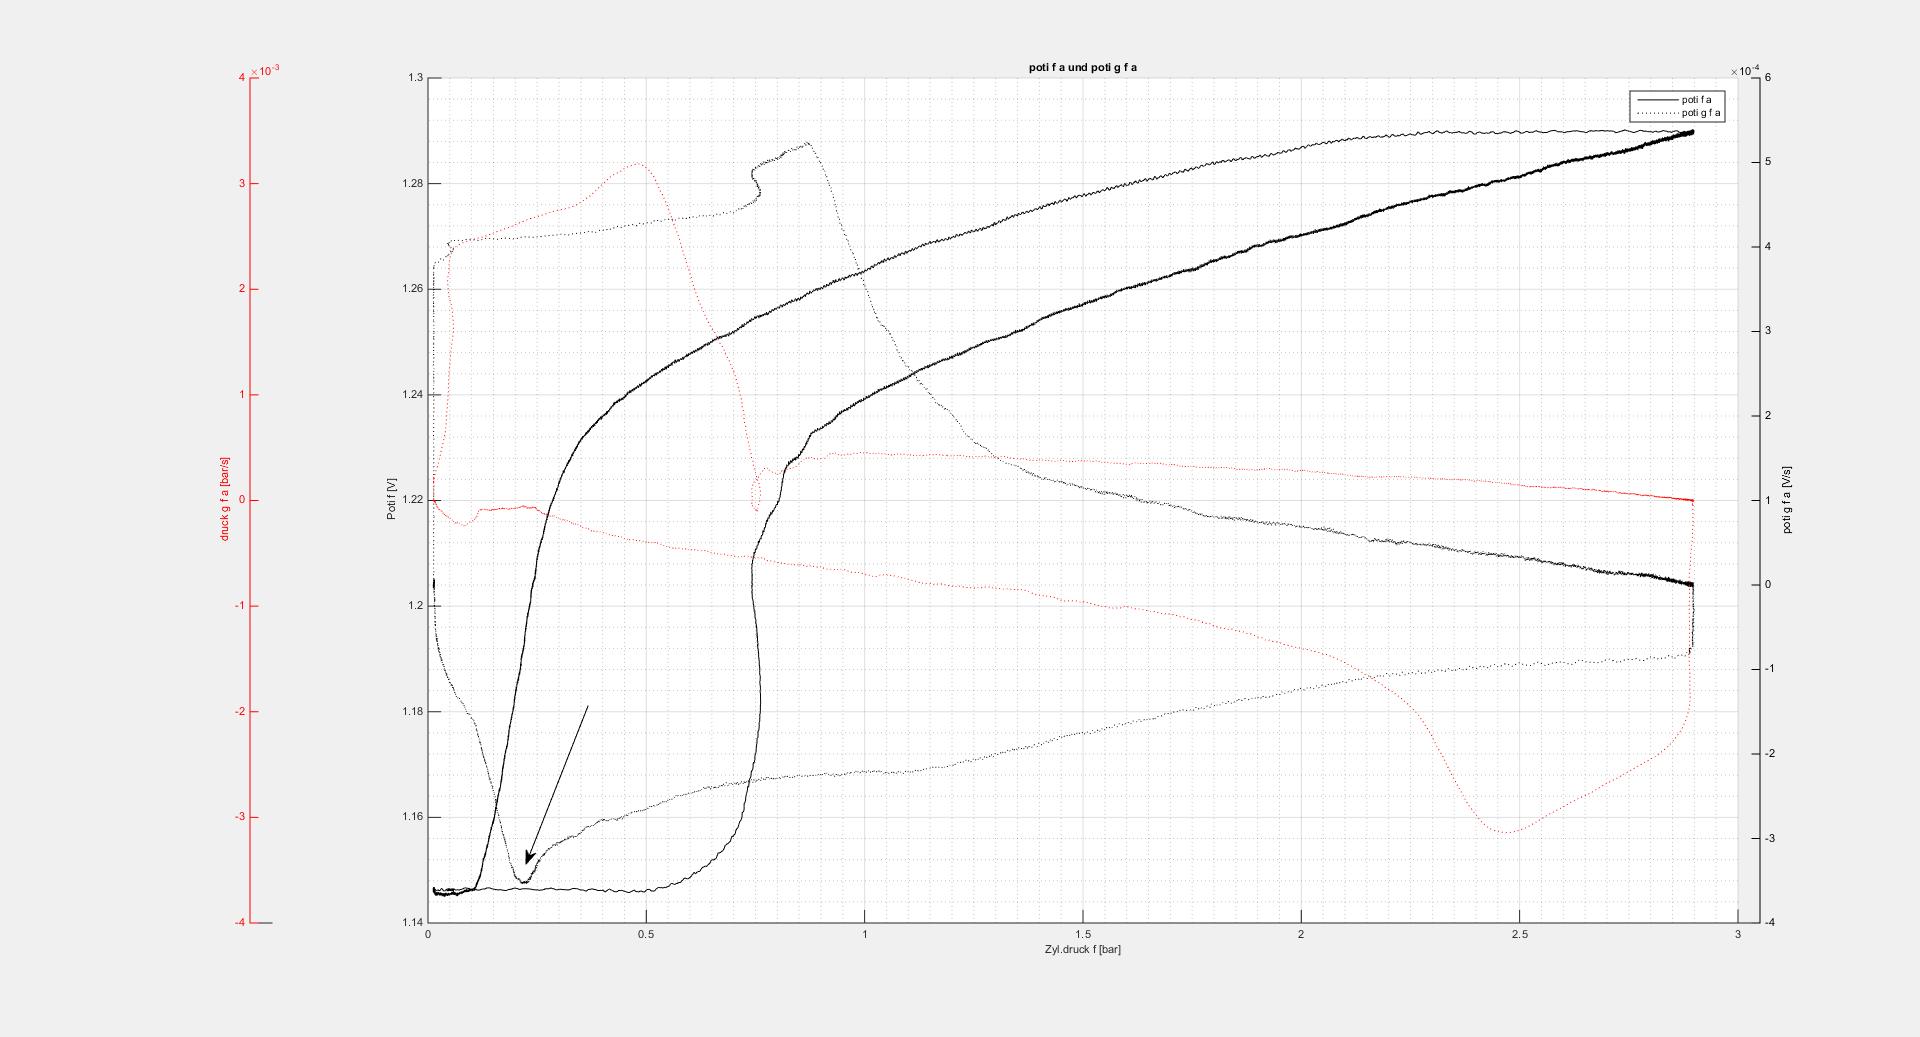Click the red axis tick label 3
1920x1037 pixels.
coord(242,184)
